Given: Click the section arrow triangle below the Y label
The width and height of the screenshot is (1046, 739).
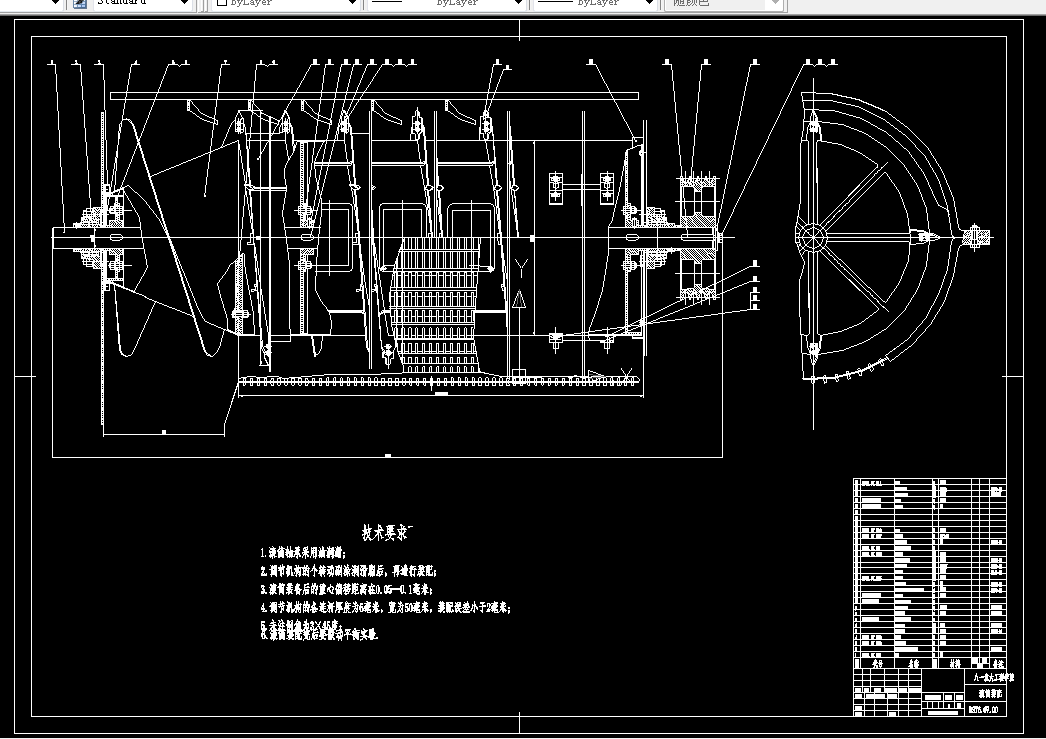Looking at the screenshot, I should click(x=519, y=299).
